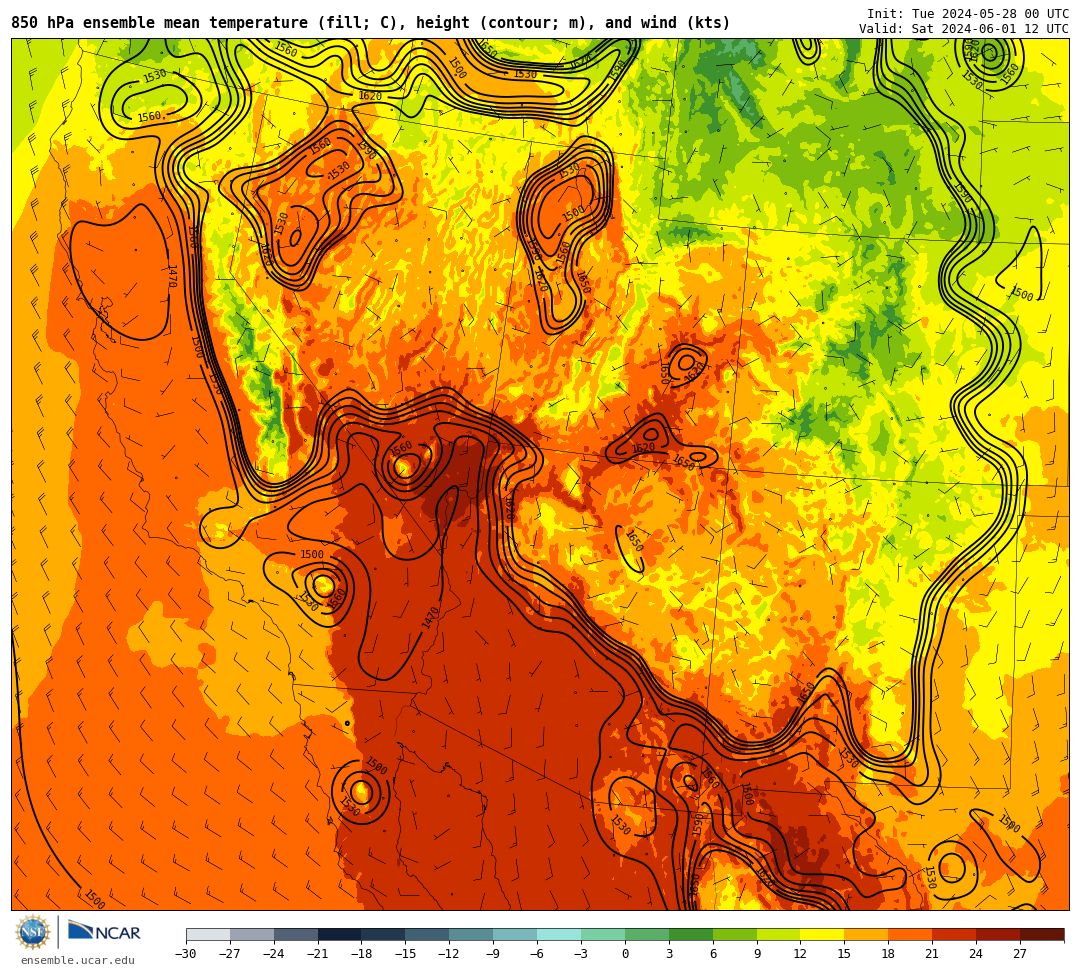1080x973 pixels.
Task: Click the Valid: Sat 2024-06-01 12 UTC line
Action: click(964, 29)
